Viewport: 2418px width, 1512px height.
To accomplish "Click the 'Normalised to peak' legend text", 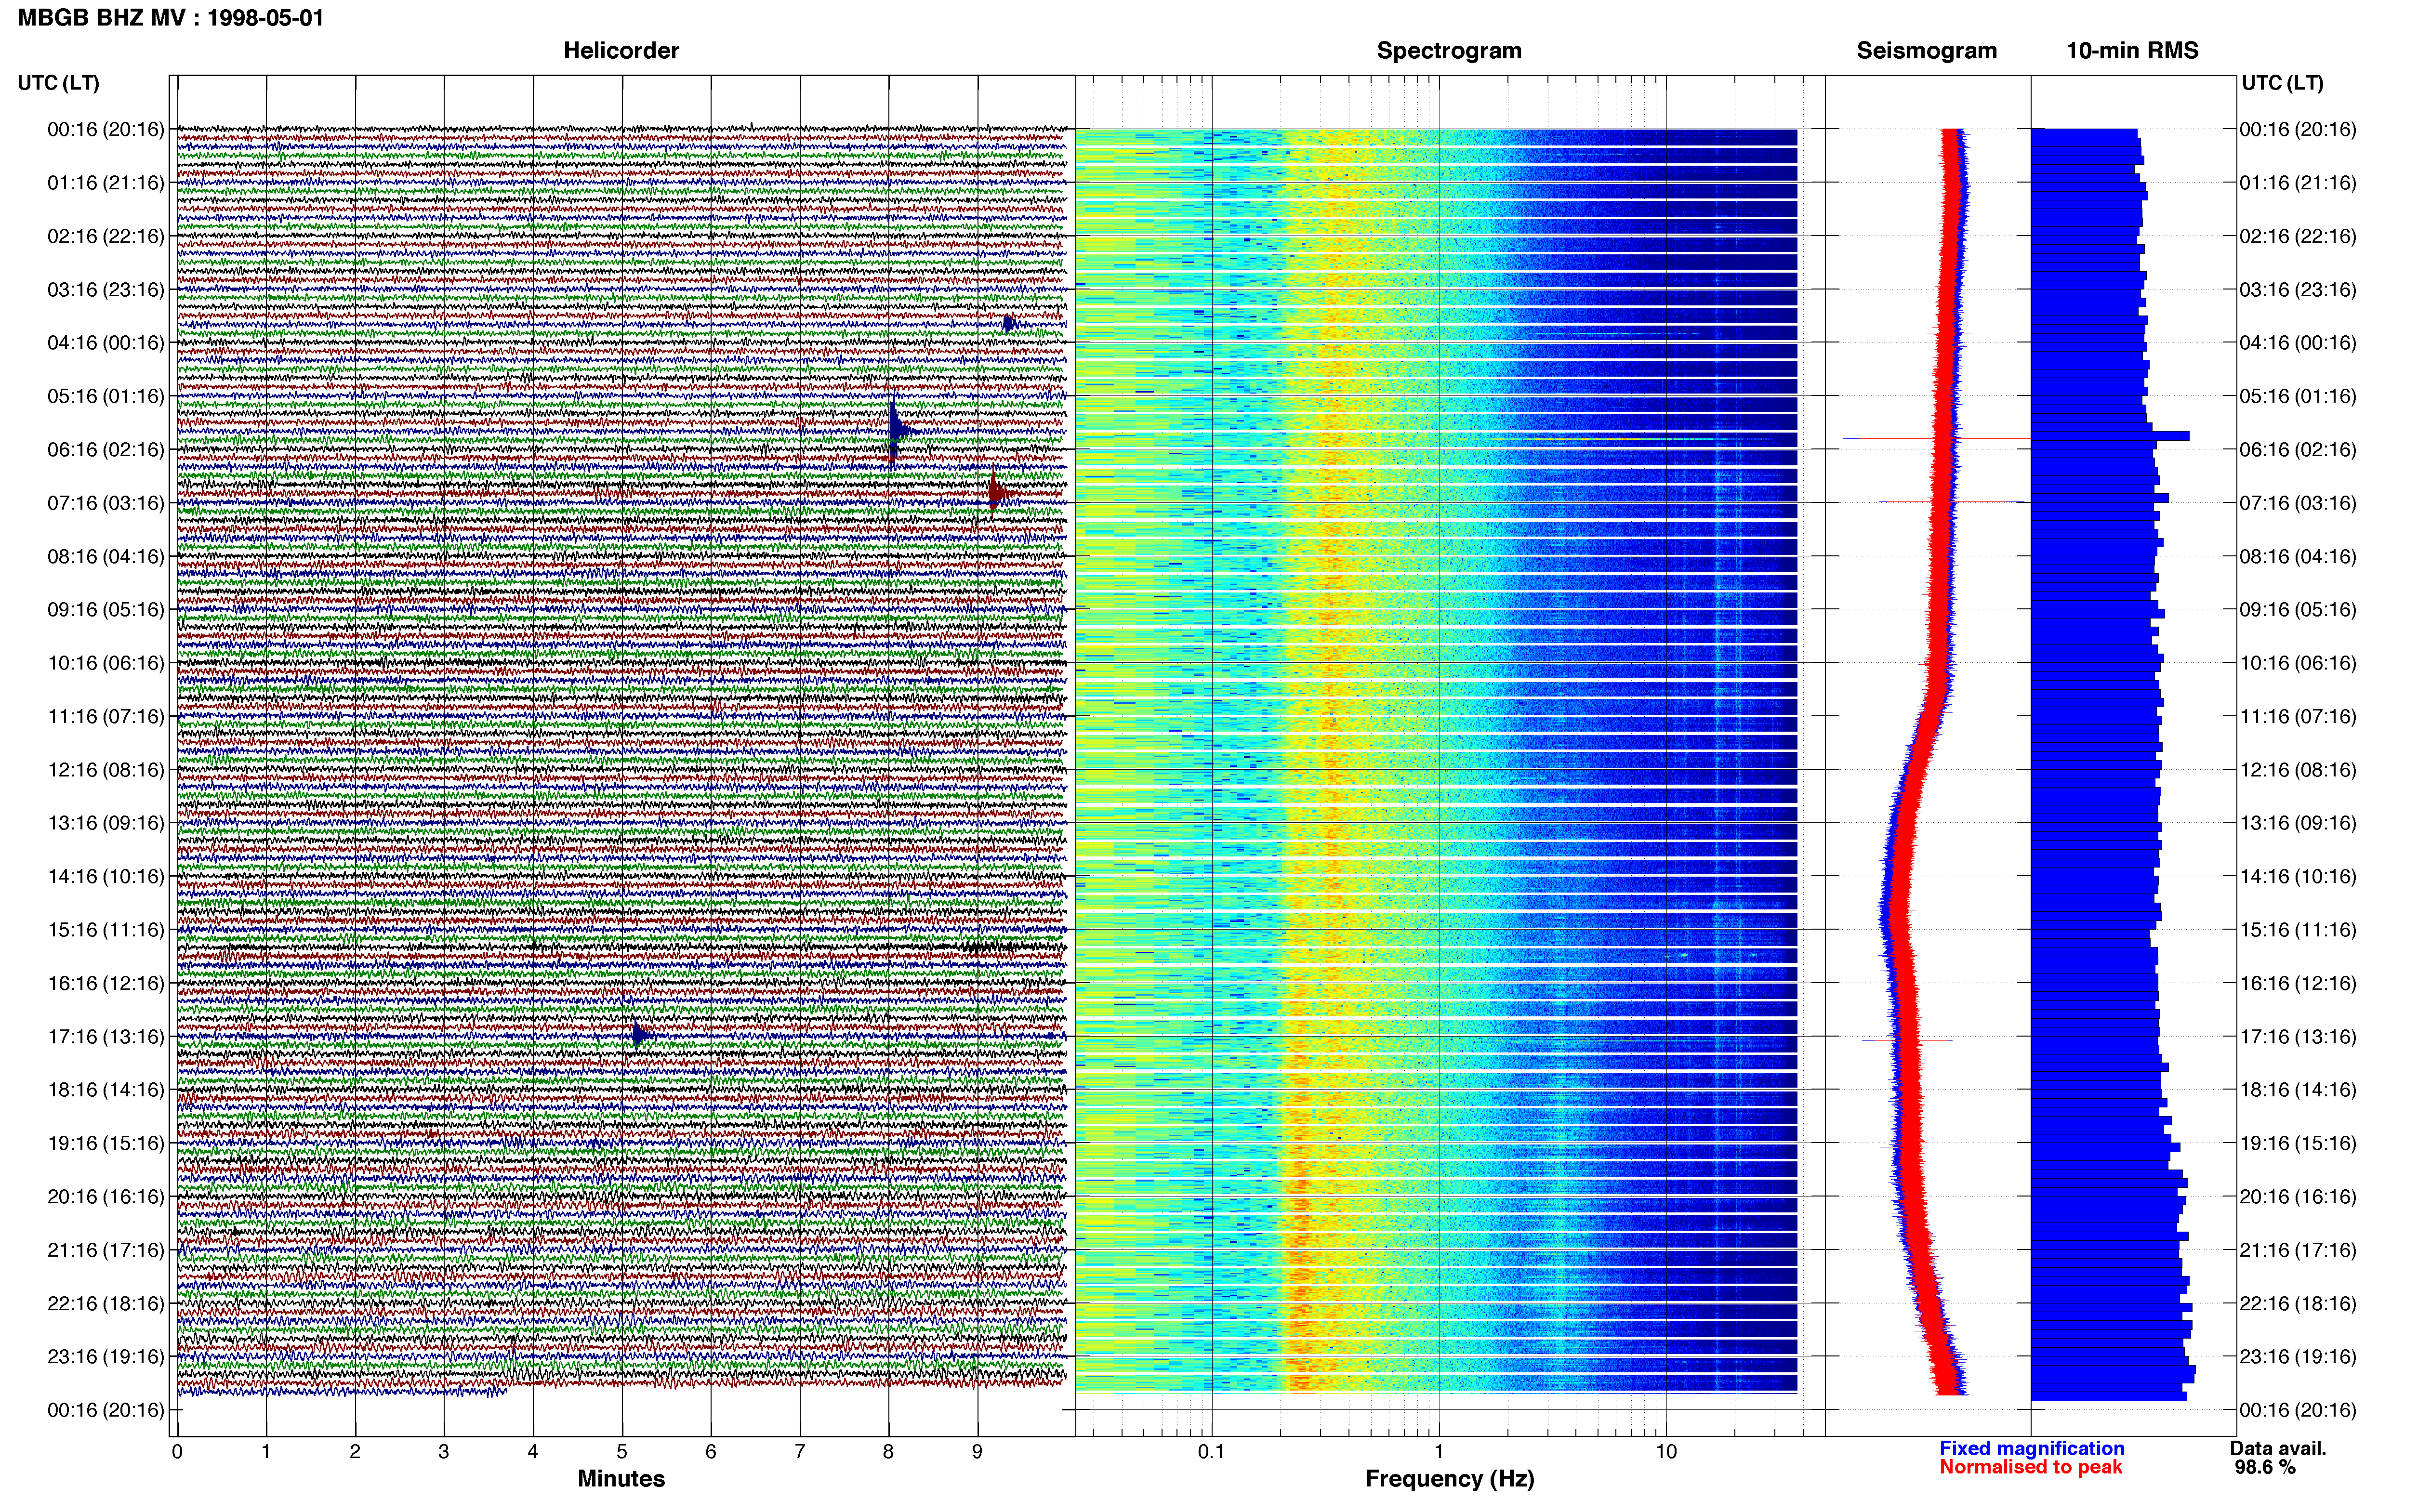I will point(2030,1467).
